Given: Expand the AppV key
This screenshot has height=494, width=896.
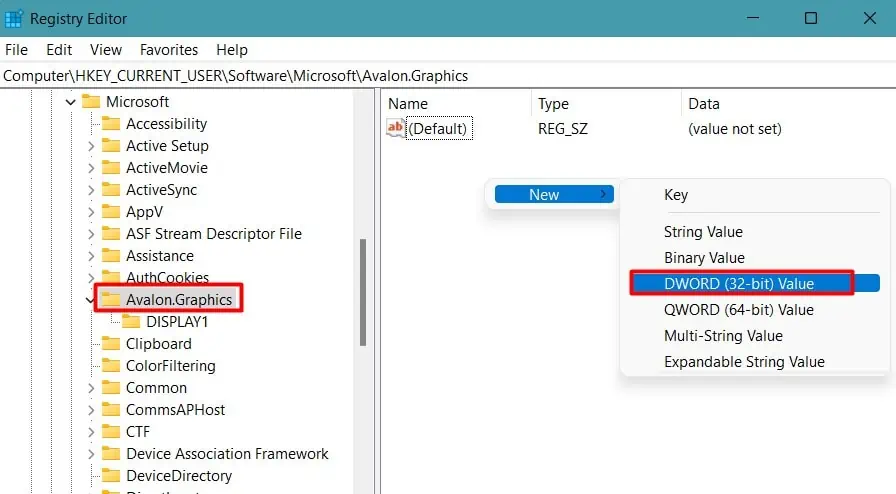Looking at the screenshot, I should [91, 212].
